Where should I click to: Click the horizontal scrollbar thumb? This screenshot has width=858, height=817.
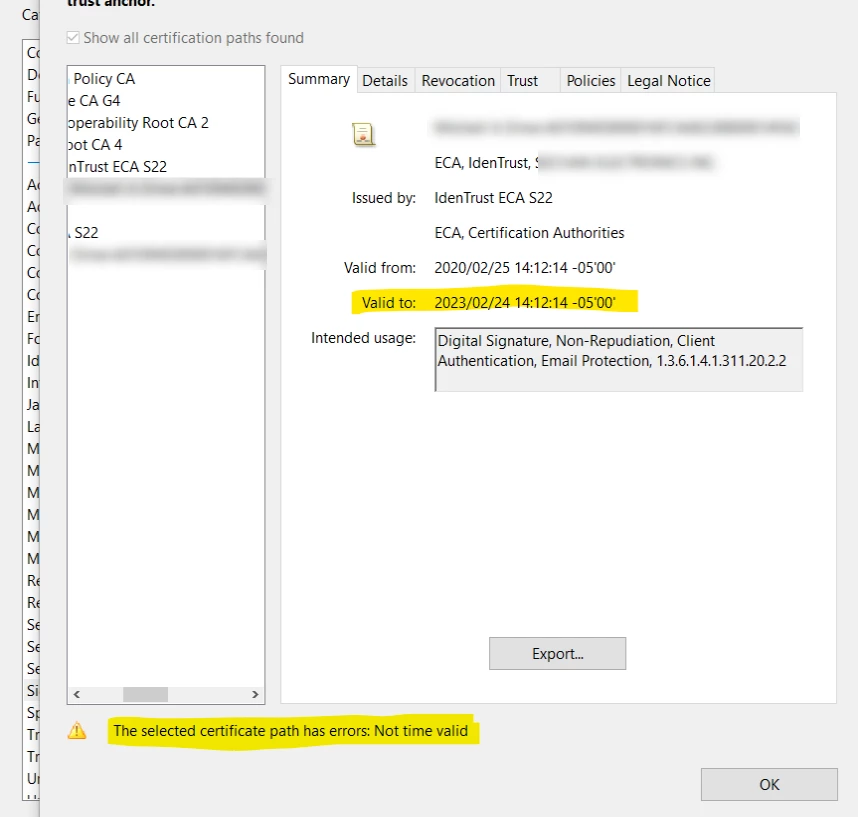point(146,694)
